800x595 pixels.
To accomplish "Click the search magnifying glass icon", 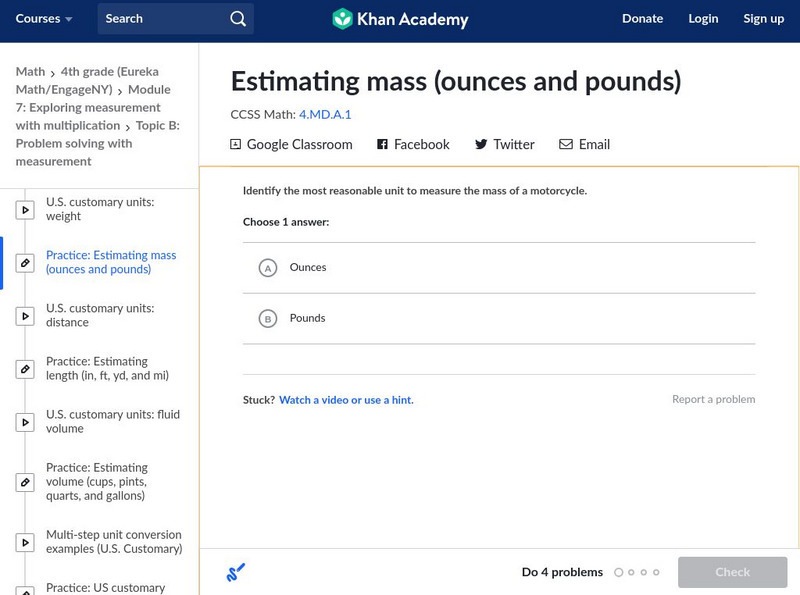I will click(237, 19).
